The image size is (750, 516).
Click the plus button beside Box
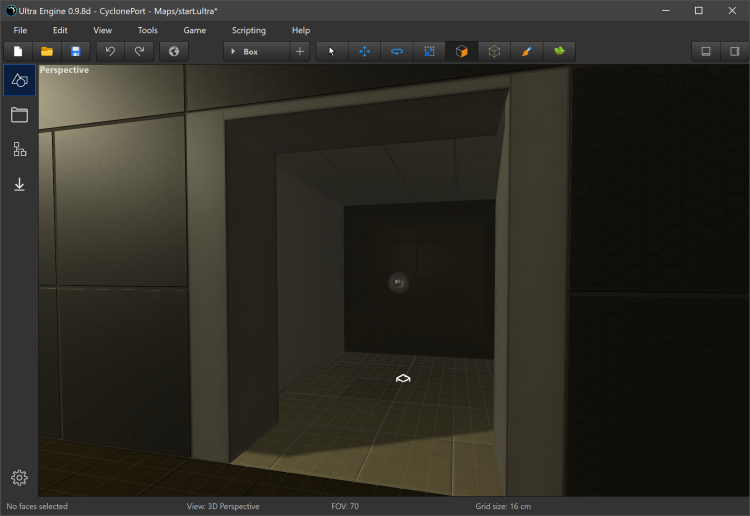[300, 51]
